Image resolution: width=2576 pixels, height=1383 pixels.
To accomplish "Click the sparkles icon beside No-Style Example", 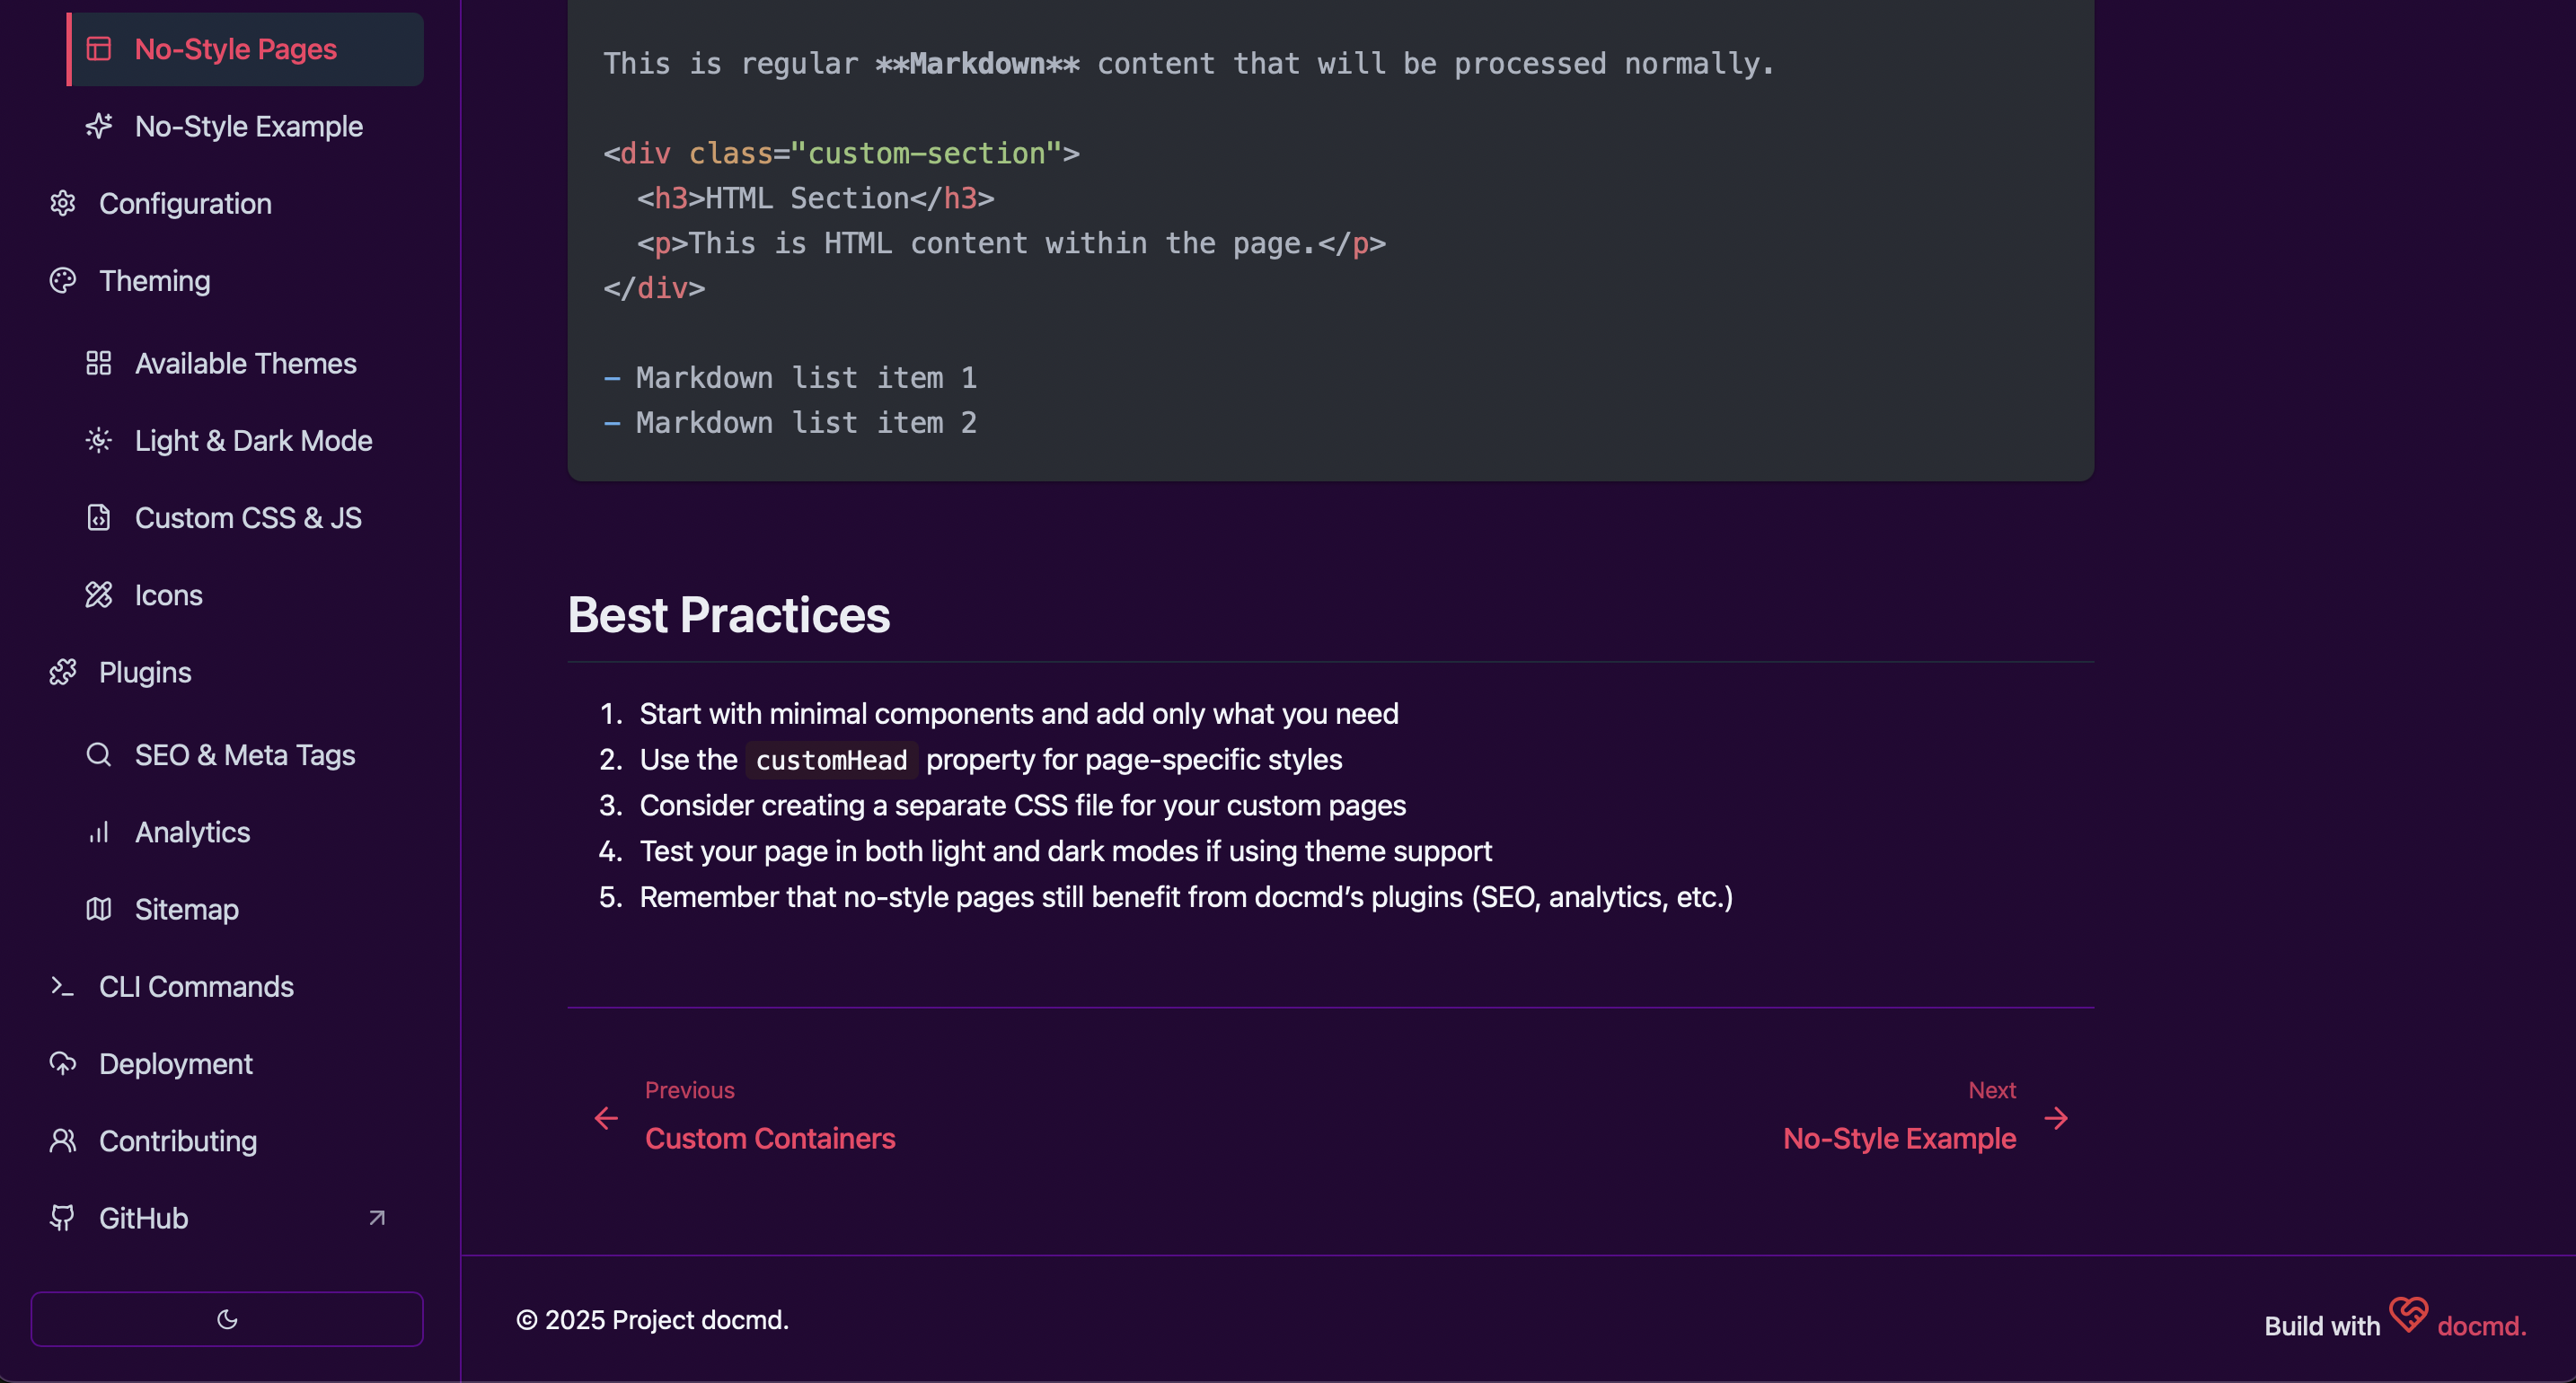I will pos(99,126).
